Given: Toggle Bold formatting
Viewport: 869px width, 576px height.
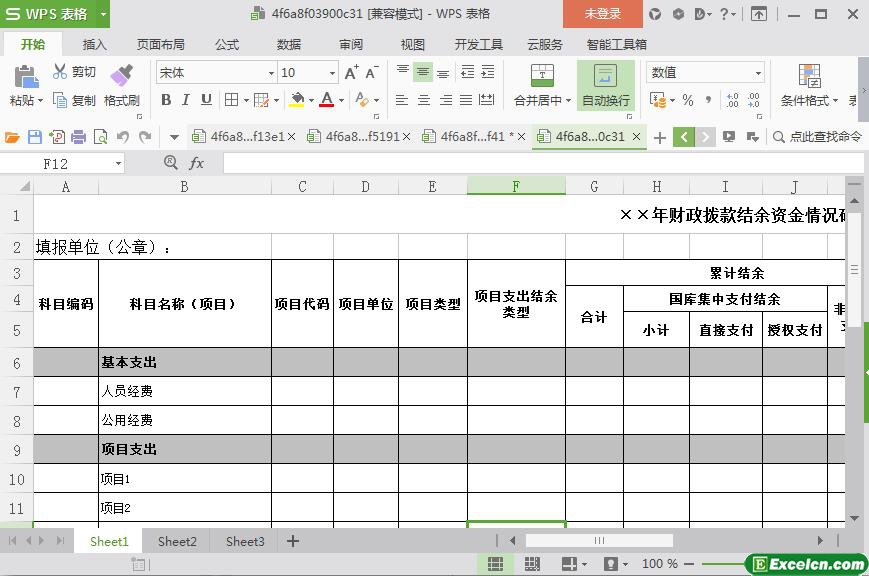Looking at the screenshot, I should point(166,100).
